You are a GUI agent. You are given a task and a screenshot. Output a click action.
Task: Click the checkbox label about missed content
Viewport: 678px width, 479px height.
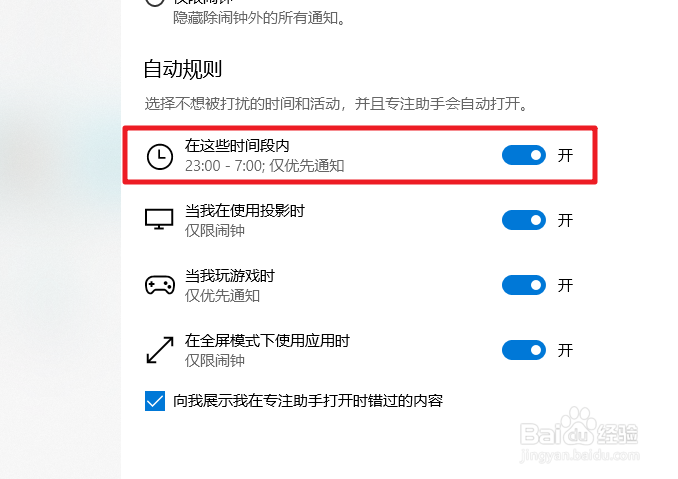click(308, 401)
